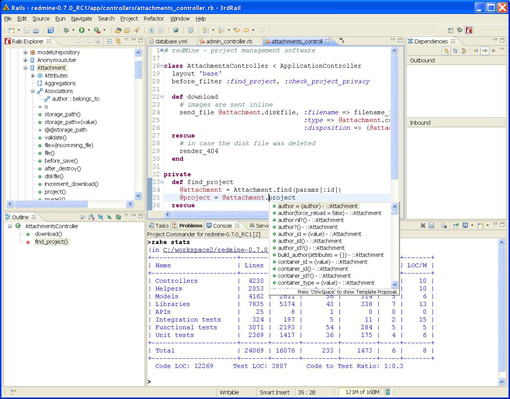Viewport: 510px width, 399px height.
Task: Open the Navigate menu
Action: pyautogui.click(x=81, y=19)
